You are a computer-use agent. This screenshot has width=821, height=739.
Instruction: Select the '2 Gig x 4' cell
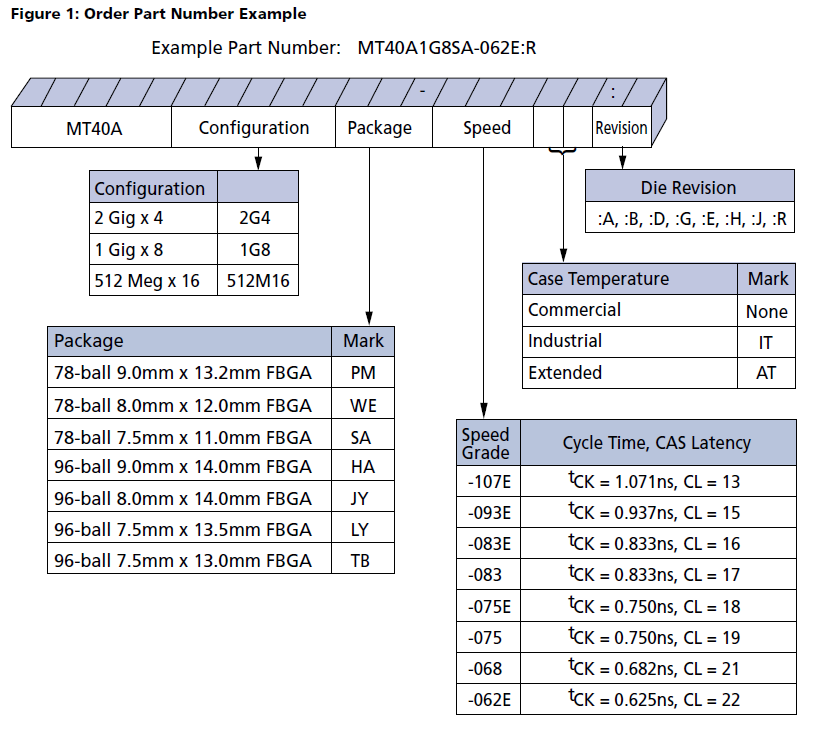(x=153, y=218)
